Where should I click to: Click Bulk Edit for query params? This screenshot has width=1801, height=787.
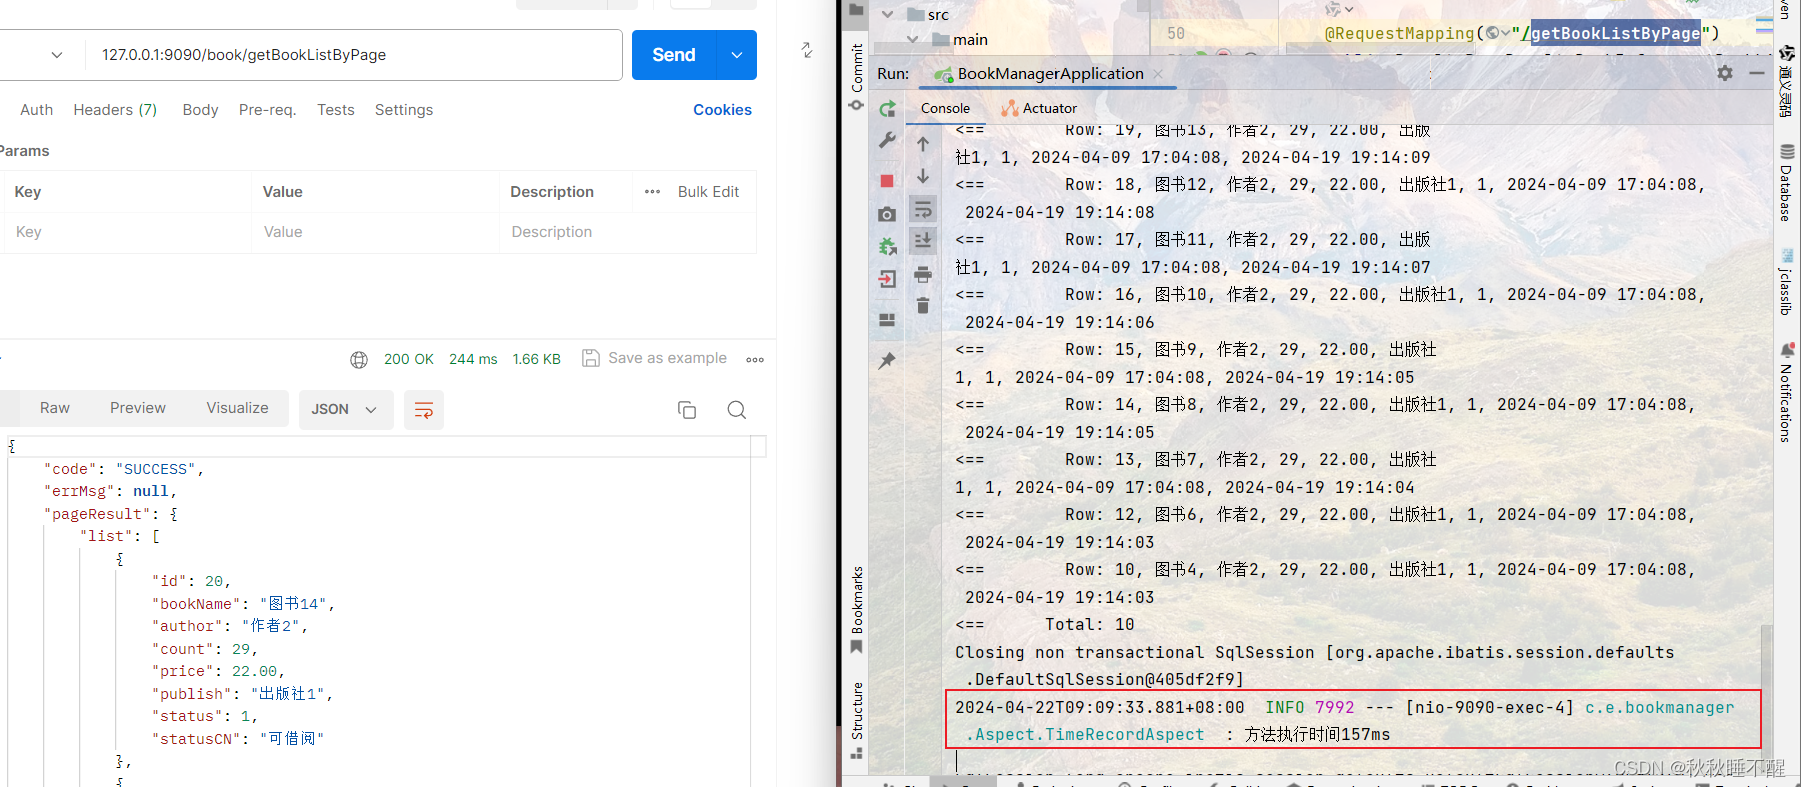coord(709,192)
